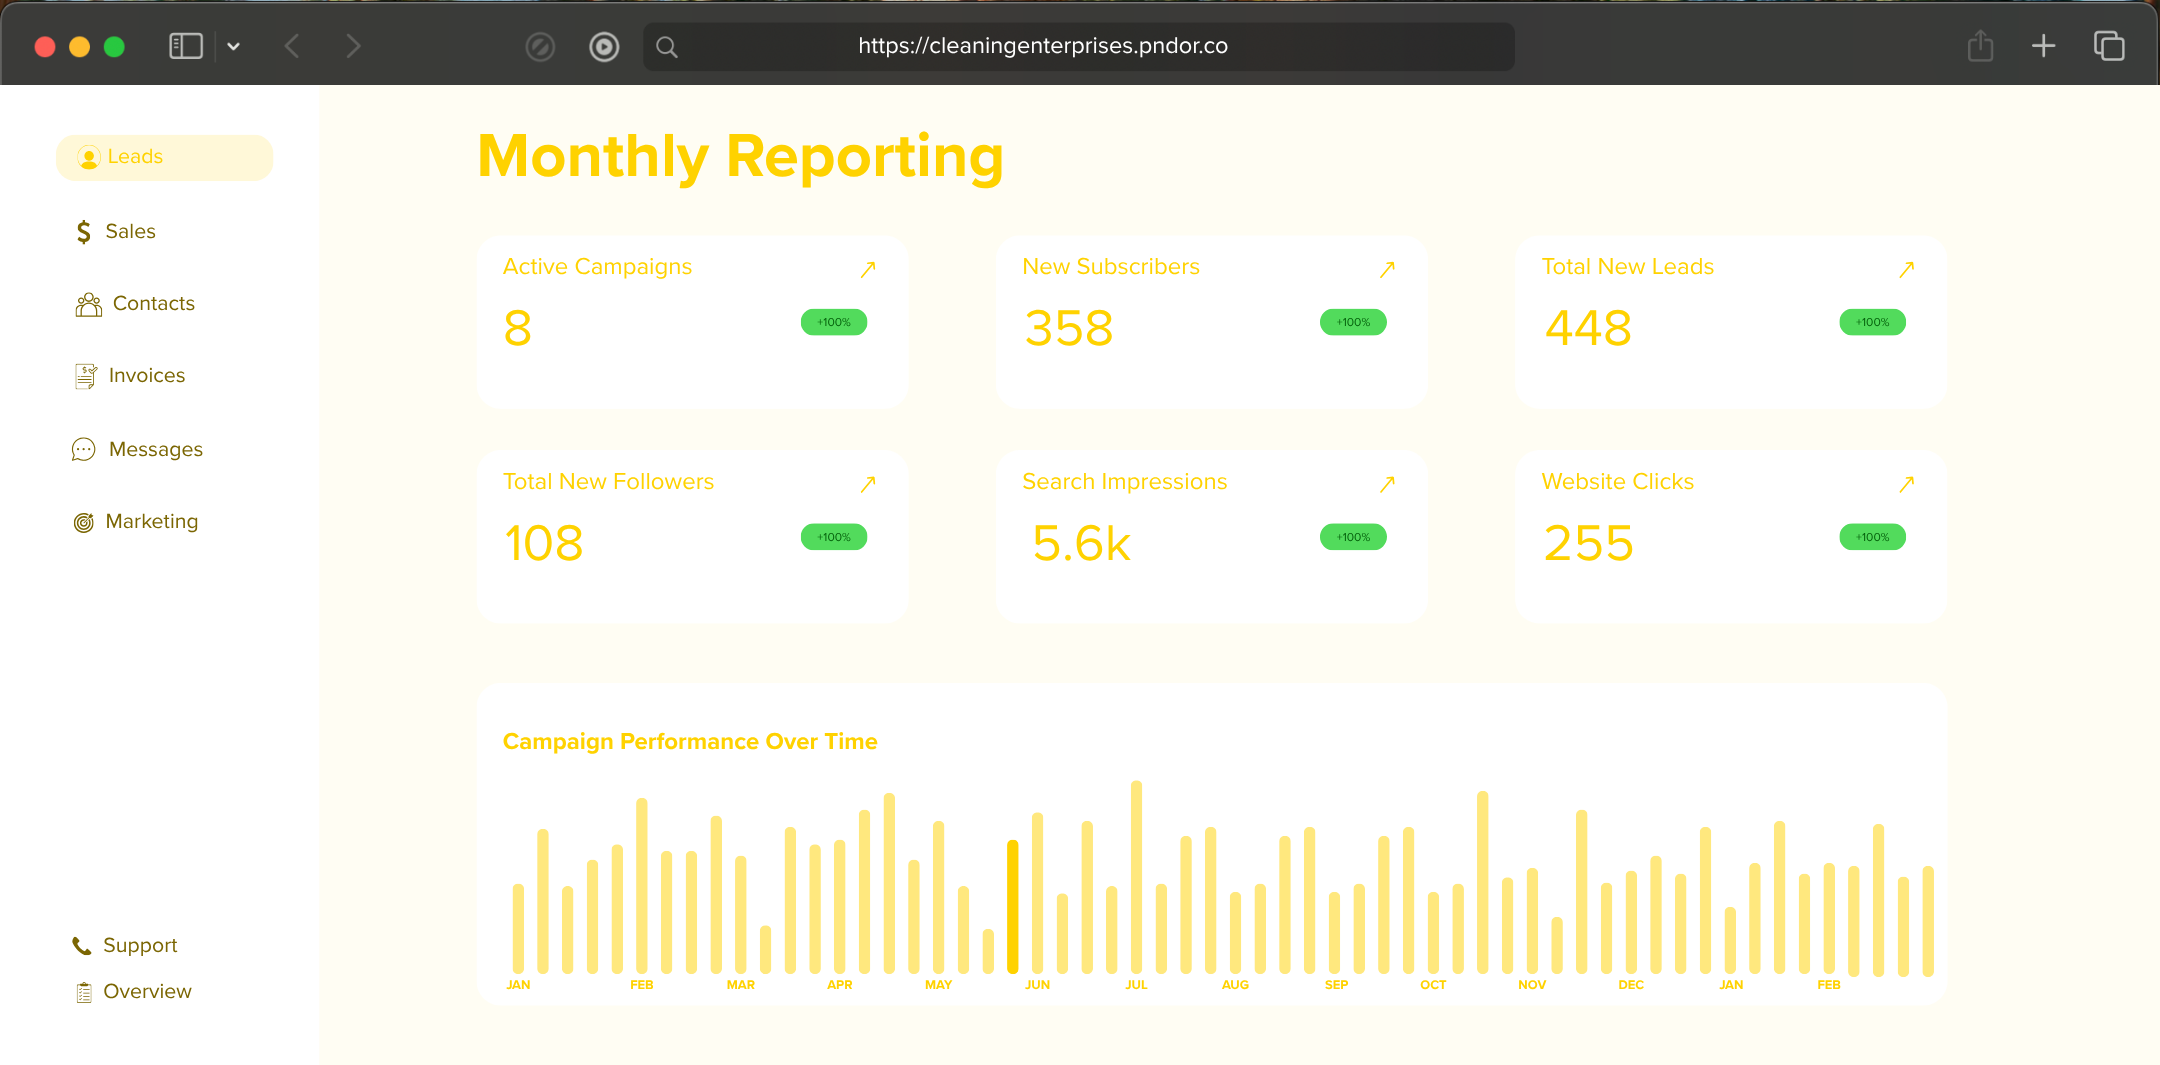Go back with the browser back arrow

click(x=292, y=46)
